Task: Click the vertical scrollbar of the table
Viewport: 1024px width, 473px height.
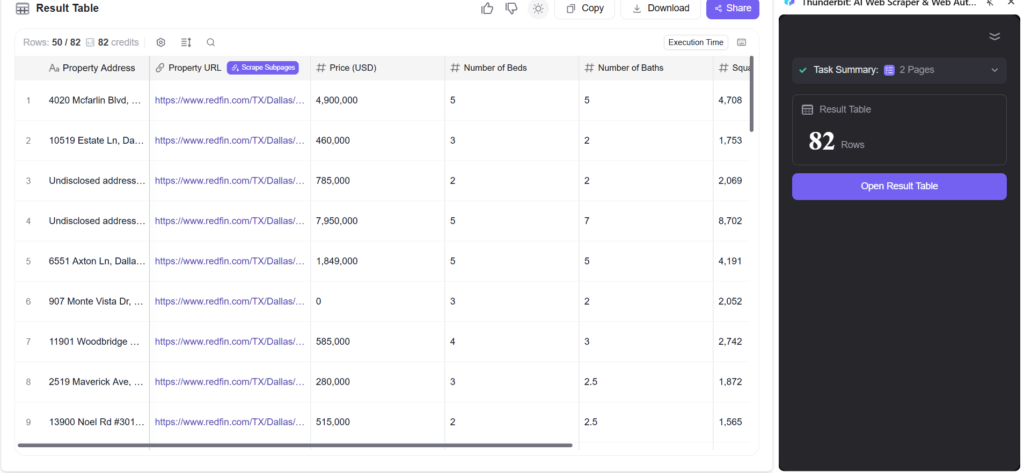Action: click(752, 94)
